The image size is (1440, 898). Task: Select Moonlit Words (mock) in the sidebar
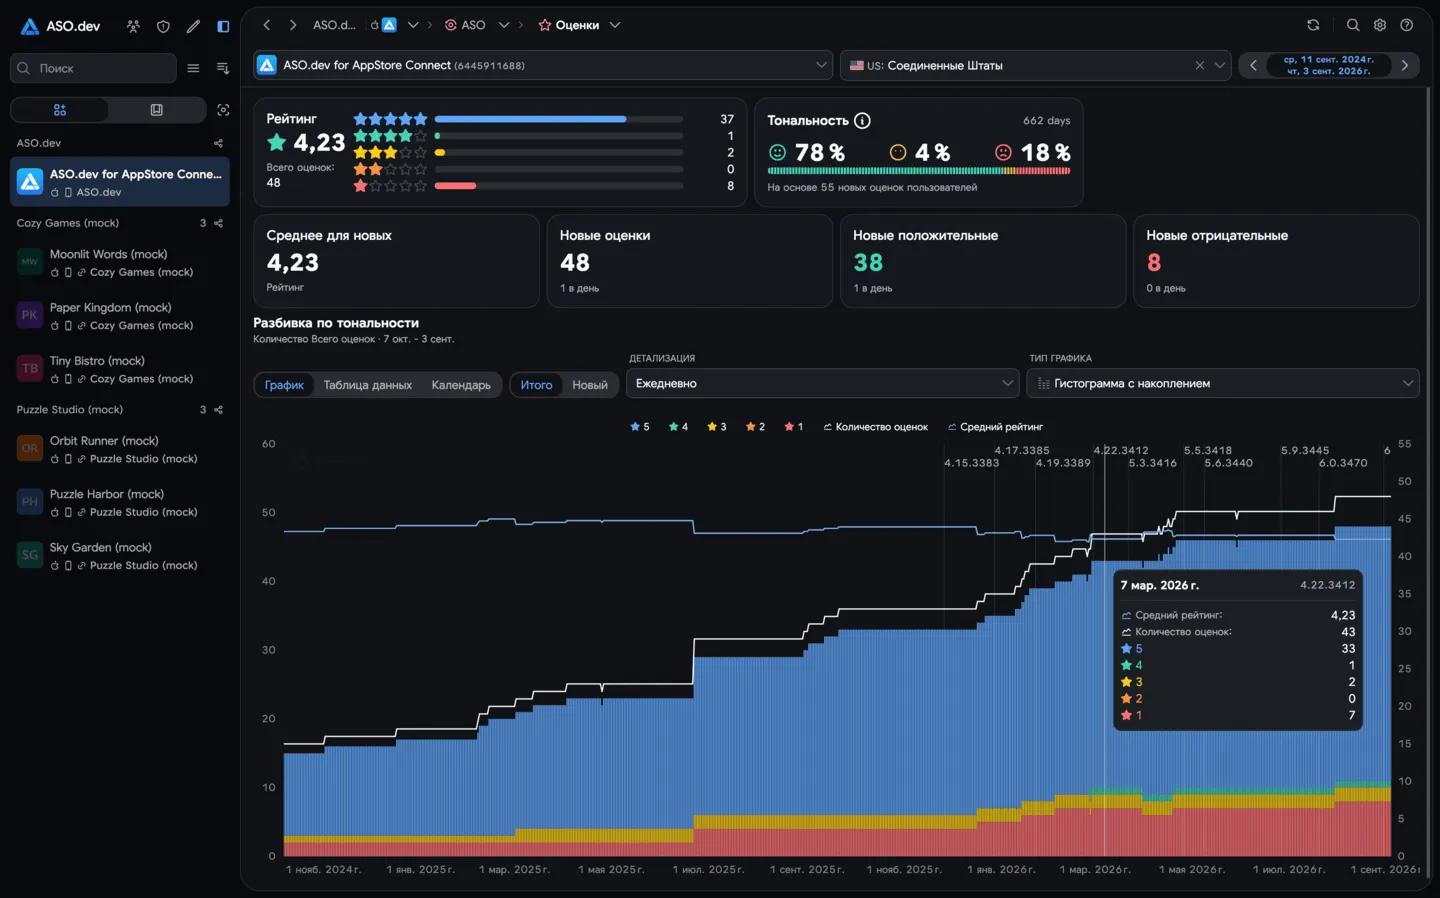(120, 263)
